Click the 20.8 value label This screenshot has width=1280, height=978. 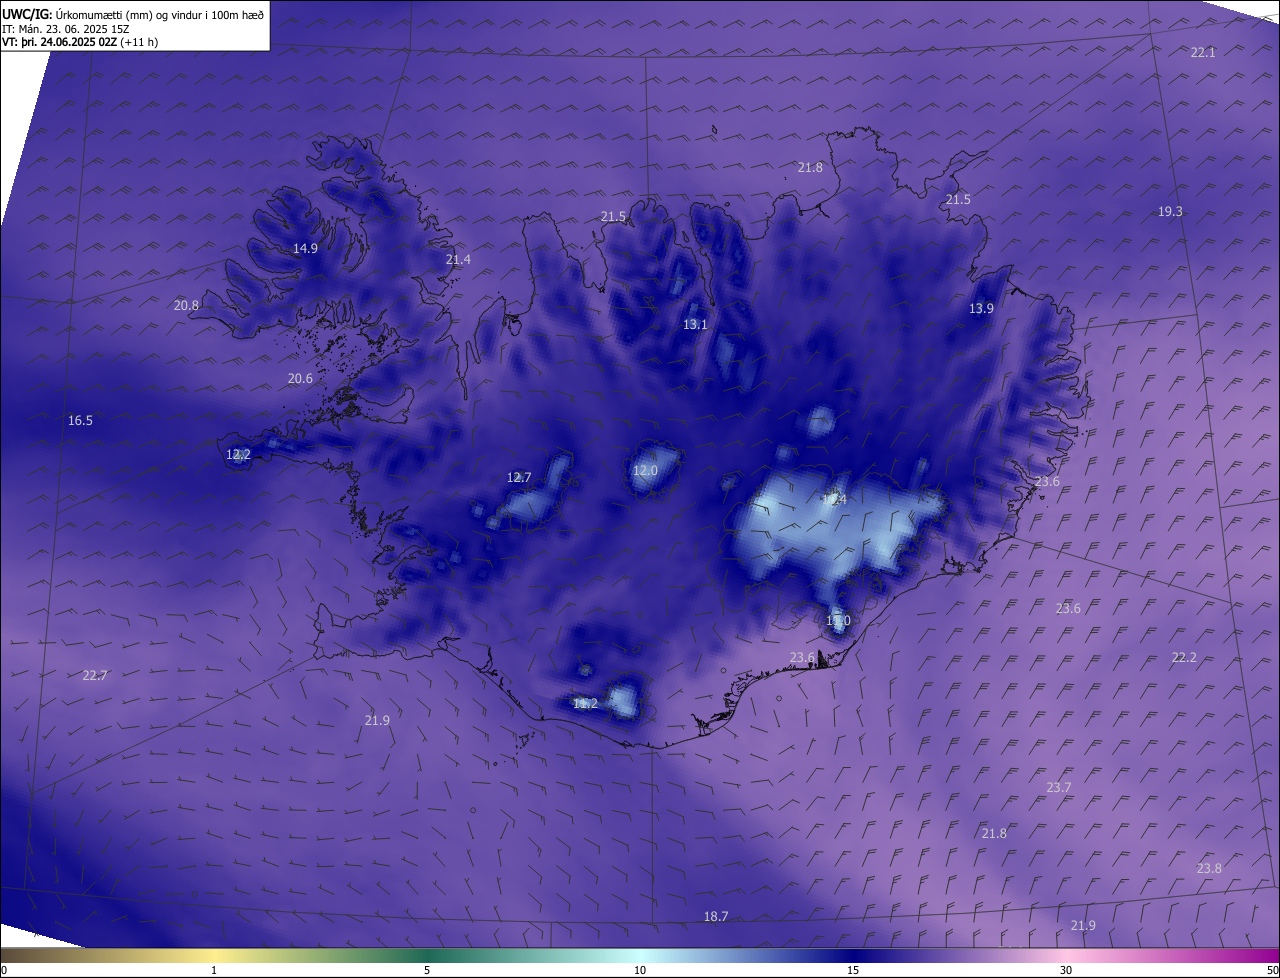point(186,306)
